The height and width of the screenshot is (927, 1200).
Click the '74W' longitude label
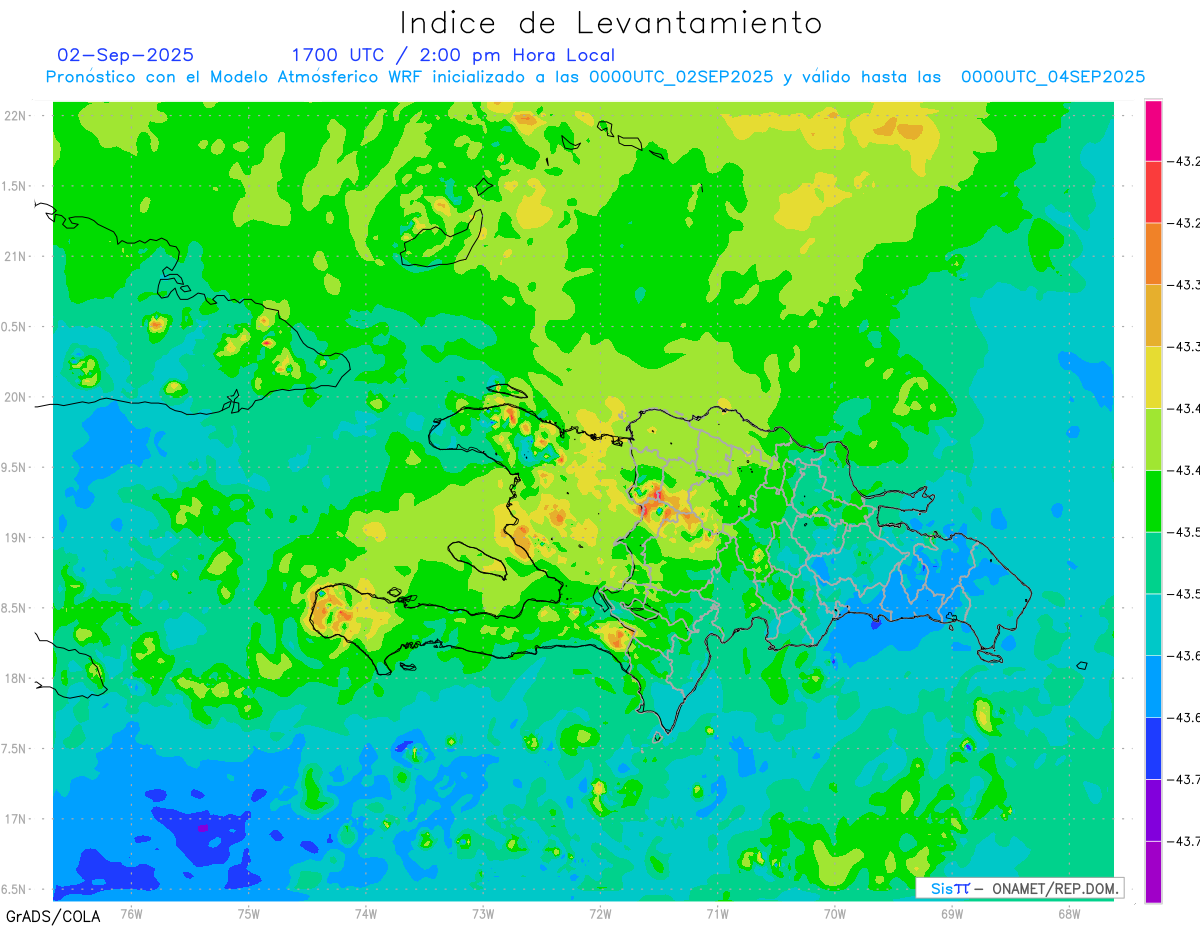tap(366, 914)
